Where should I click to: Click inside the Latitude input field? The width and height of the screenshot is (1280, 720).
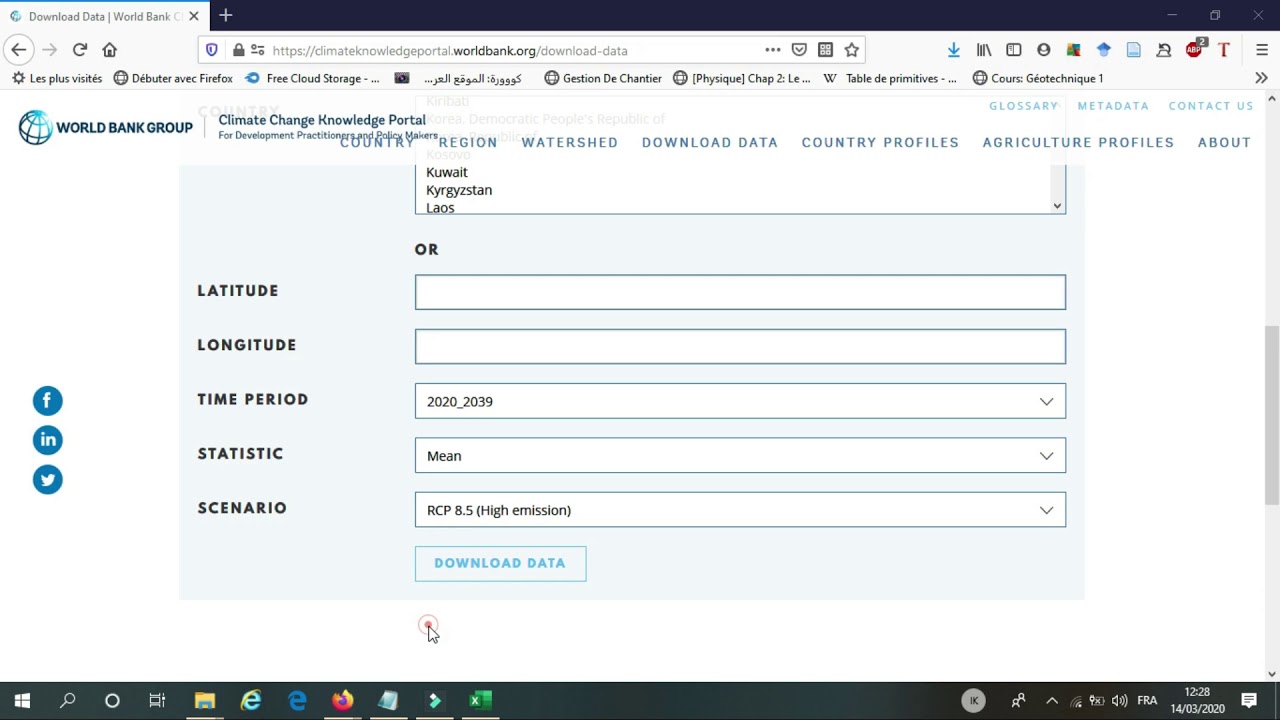pyautogui.click(x=740, y=292)
